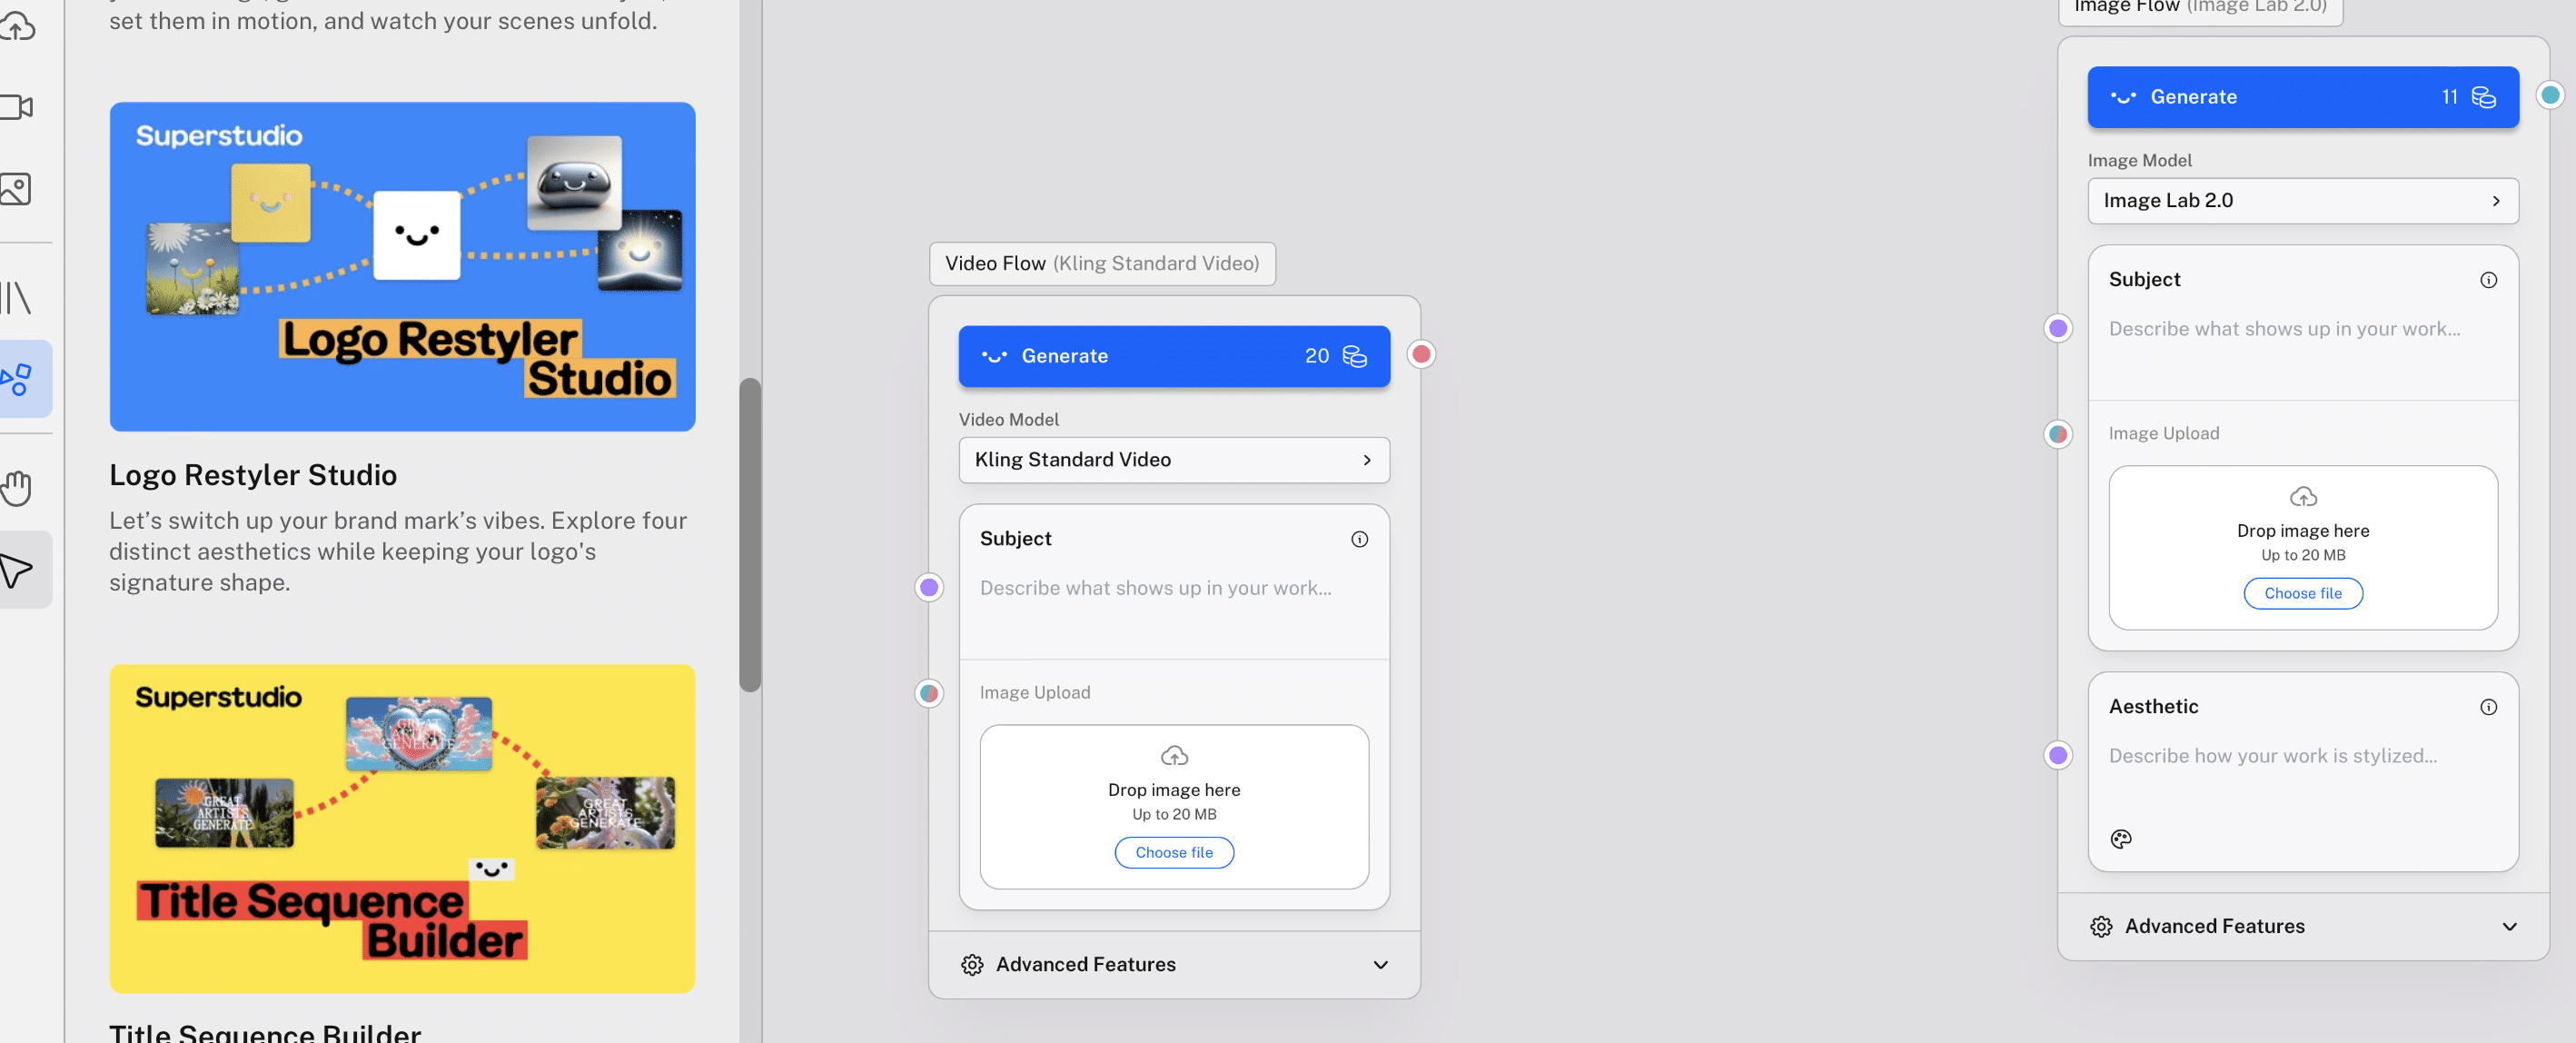Open the library icon in sidebar
The width and height of the screenshot is (2576, 1043).
pos(17,298)
